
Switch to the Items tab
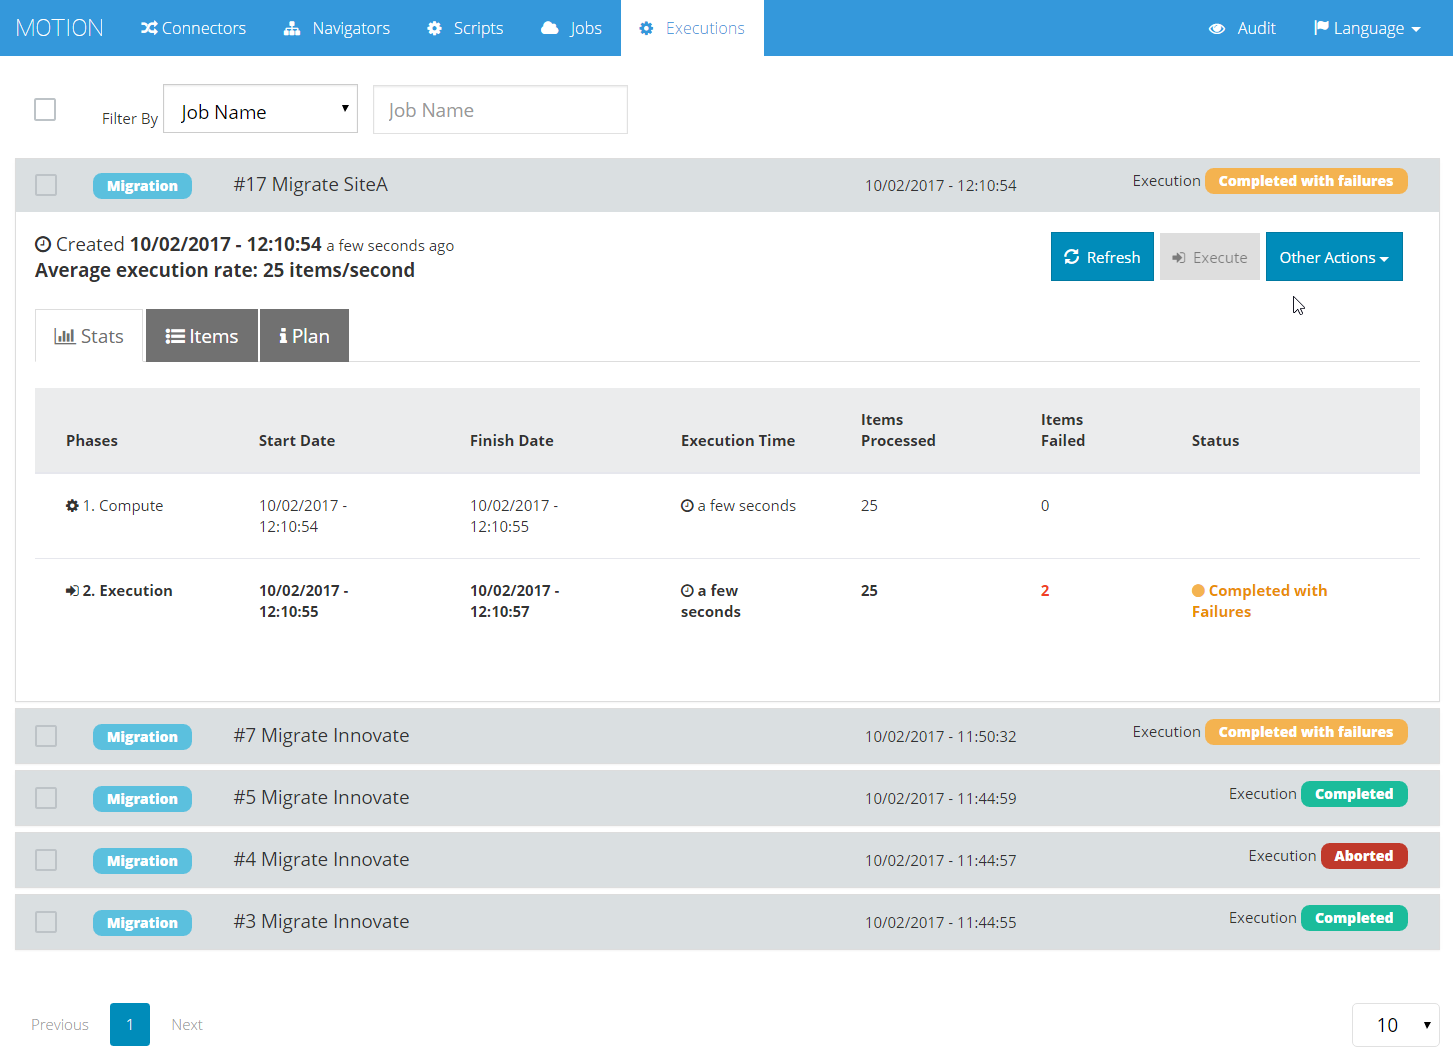202,336
